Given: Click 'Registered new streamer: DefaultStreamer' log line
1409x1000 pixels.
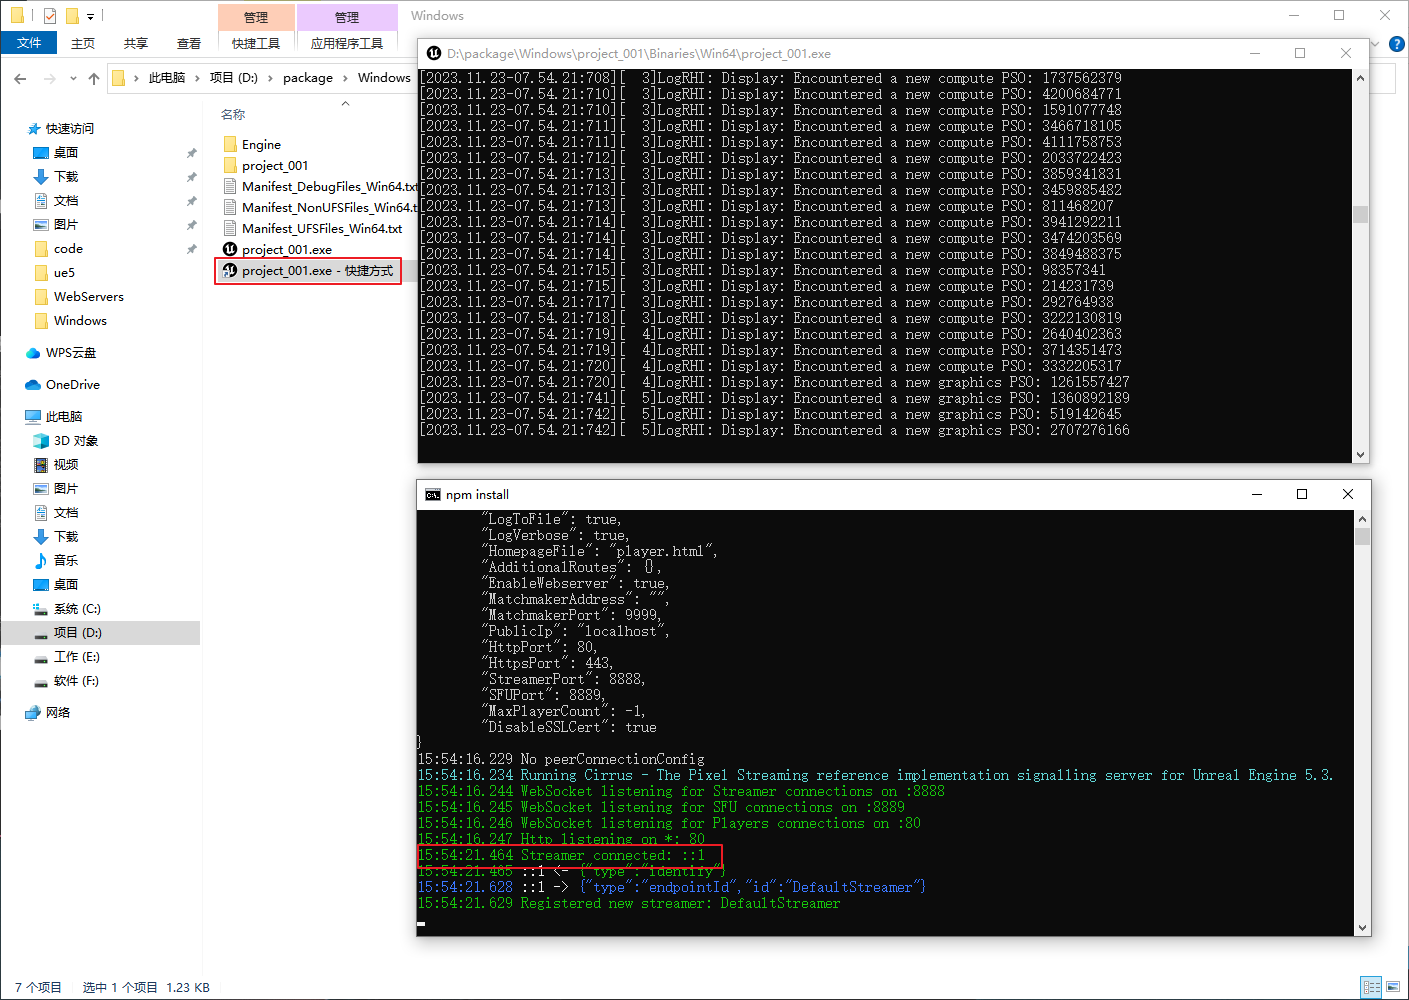Looking at the screenshot, I should click(x=680, y=903).
